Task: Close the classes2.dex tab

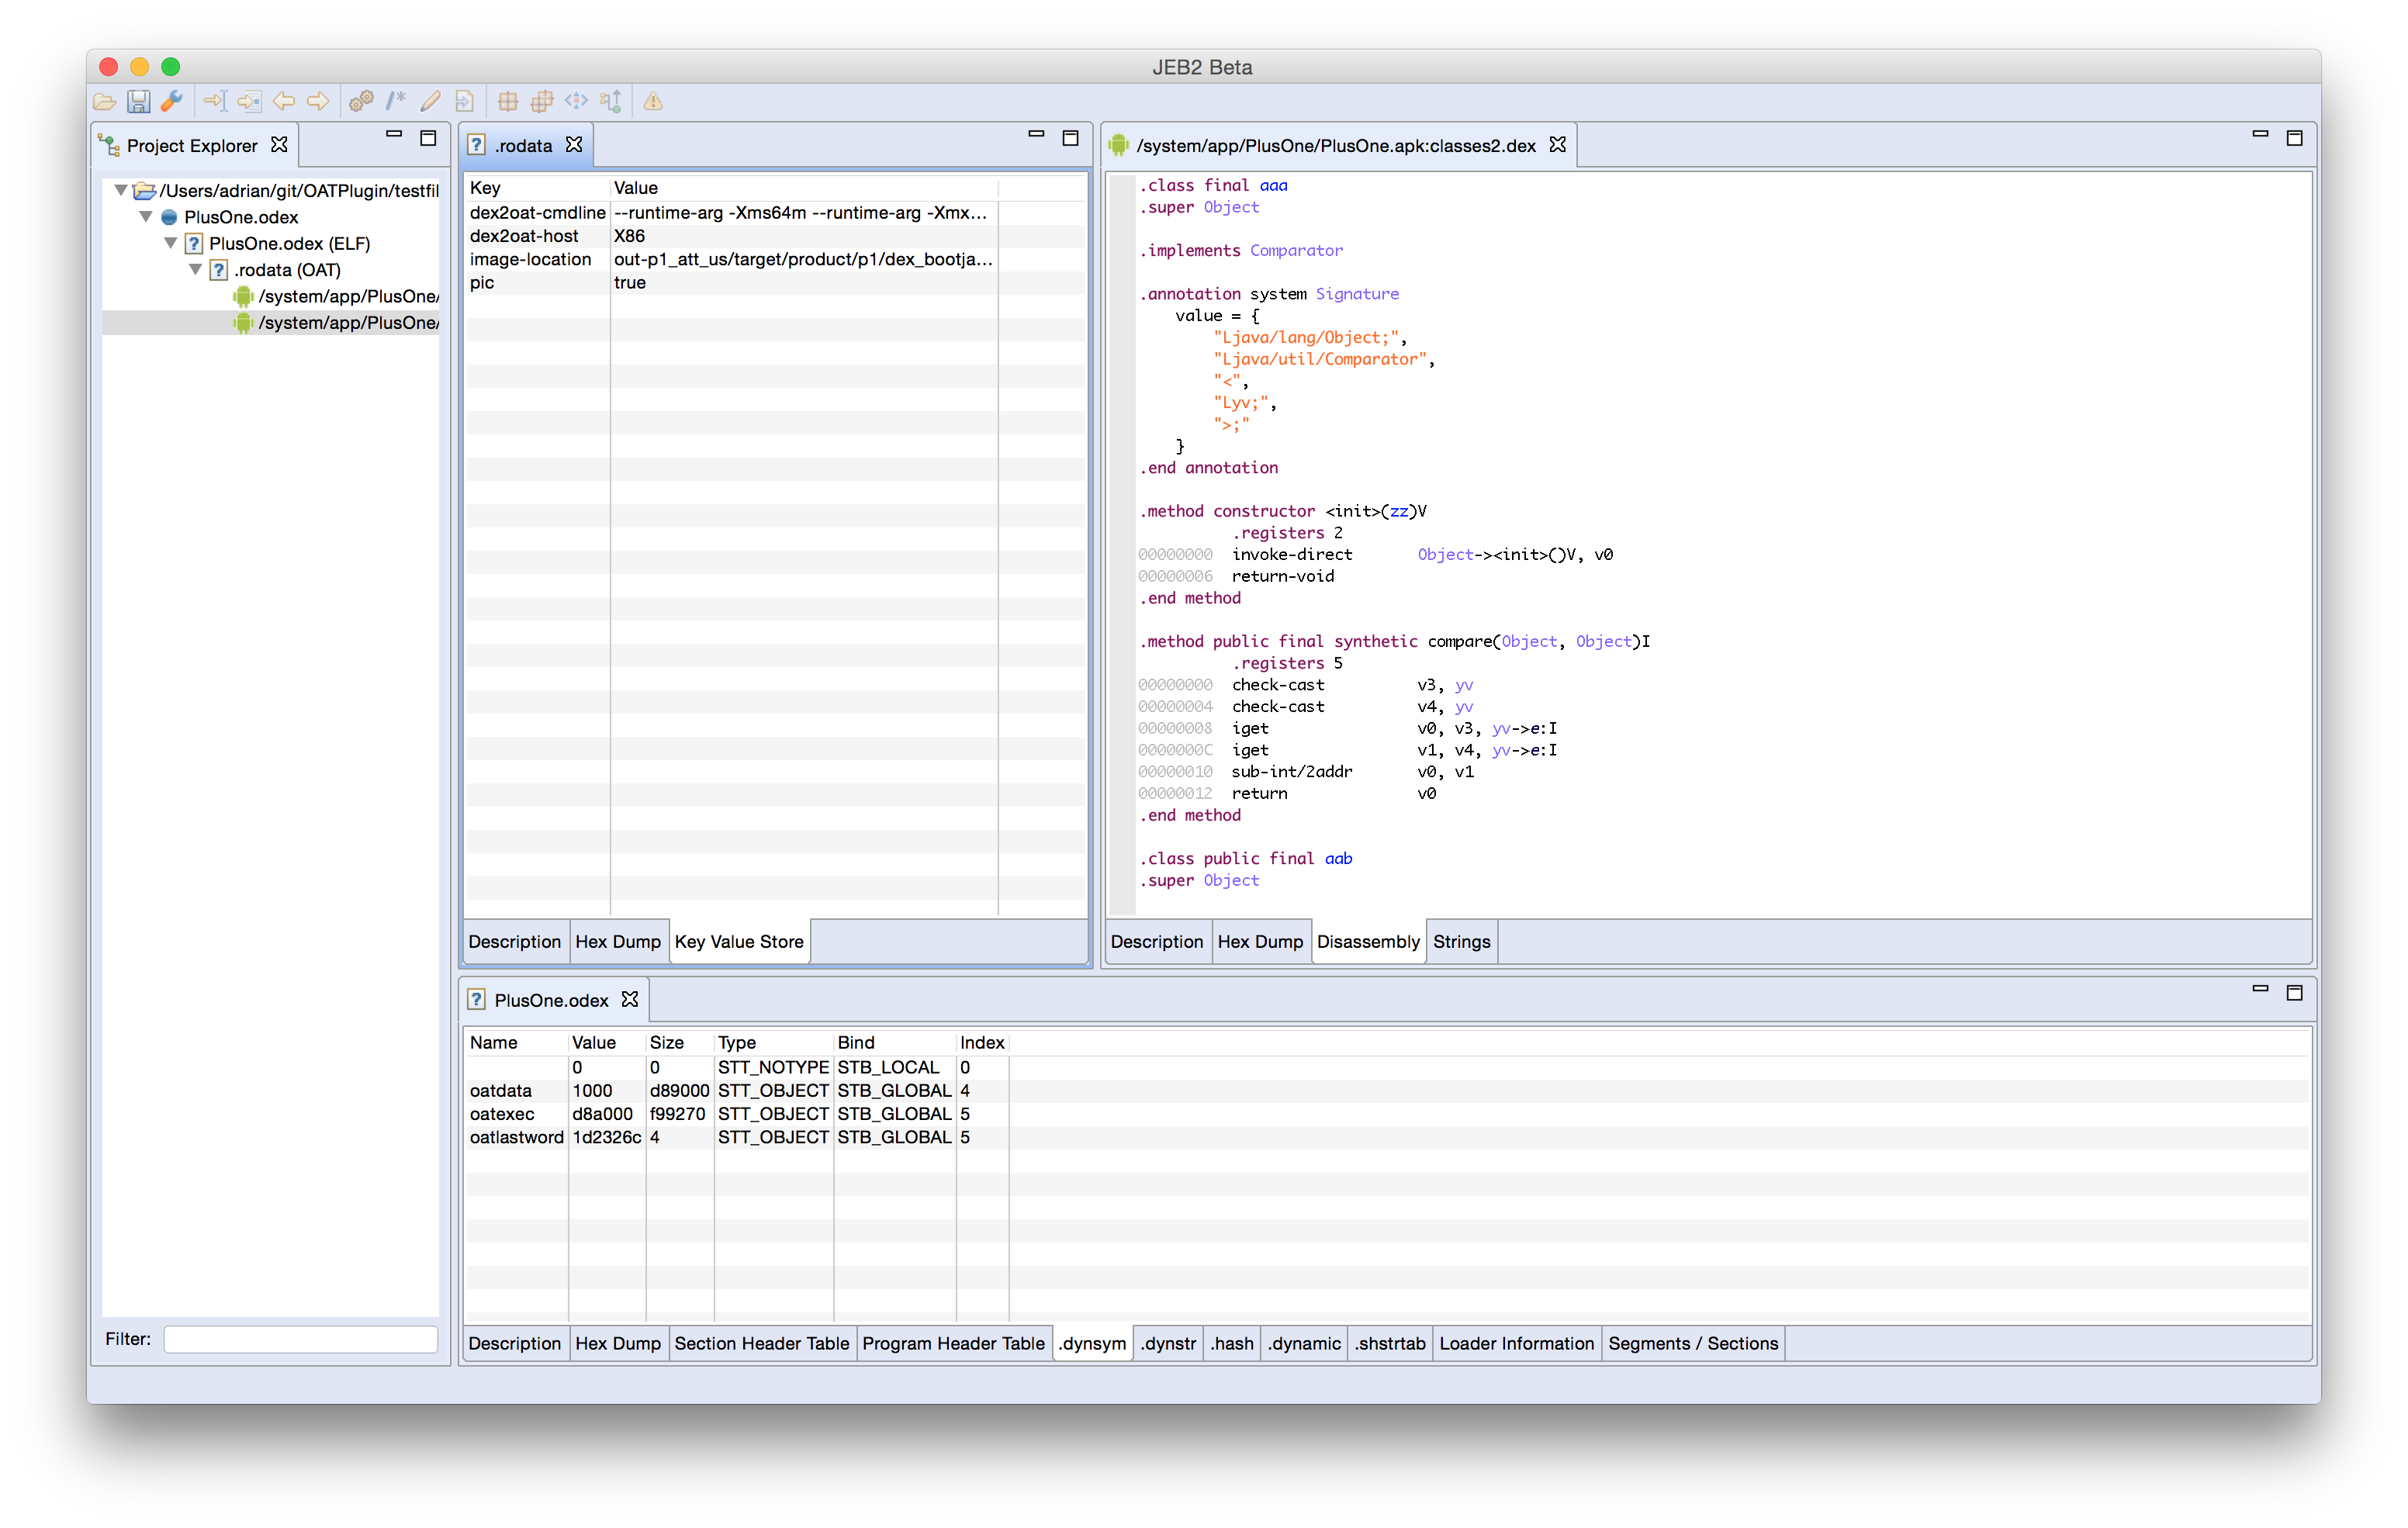Action: (1558, 145)
